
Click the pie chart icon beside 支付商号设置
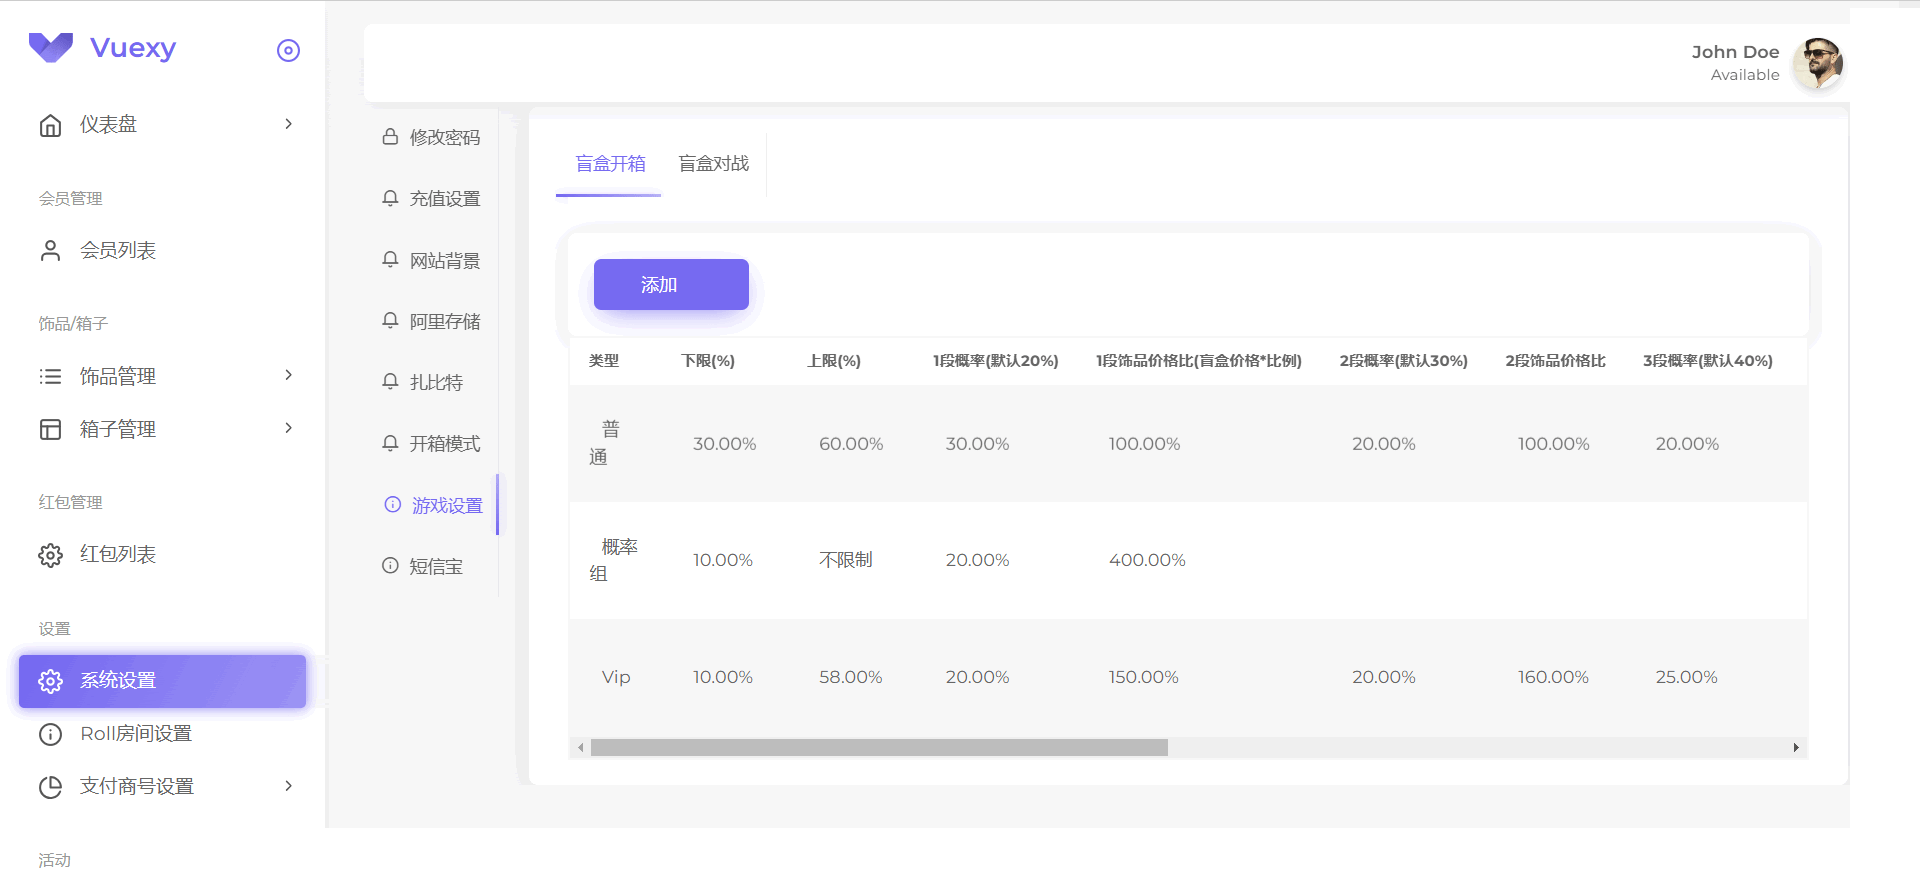click(x=50, y=787)
